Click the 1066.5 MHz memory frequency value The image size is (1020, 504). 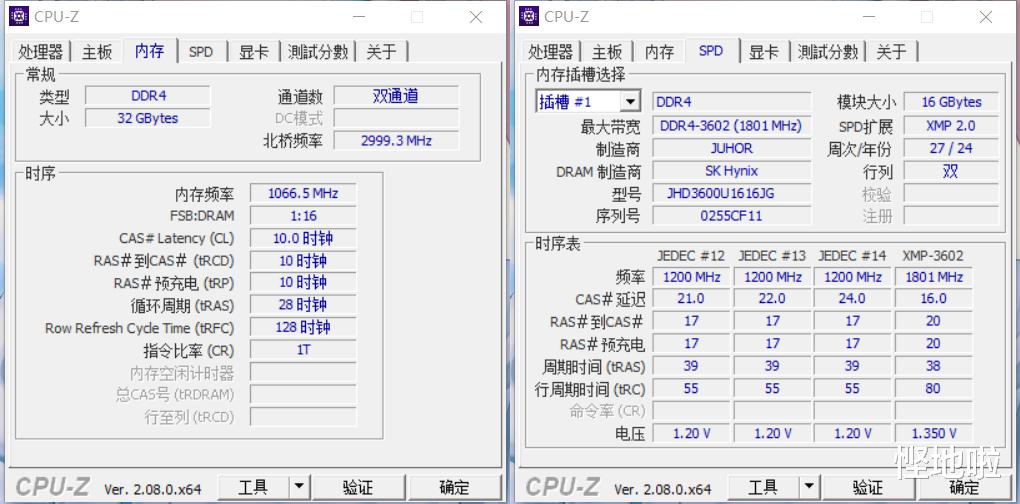(303, 193)
